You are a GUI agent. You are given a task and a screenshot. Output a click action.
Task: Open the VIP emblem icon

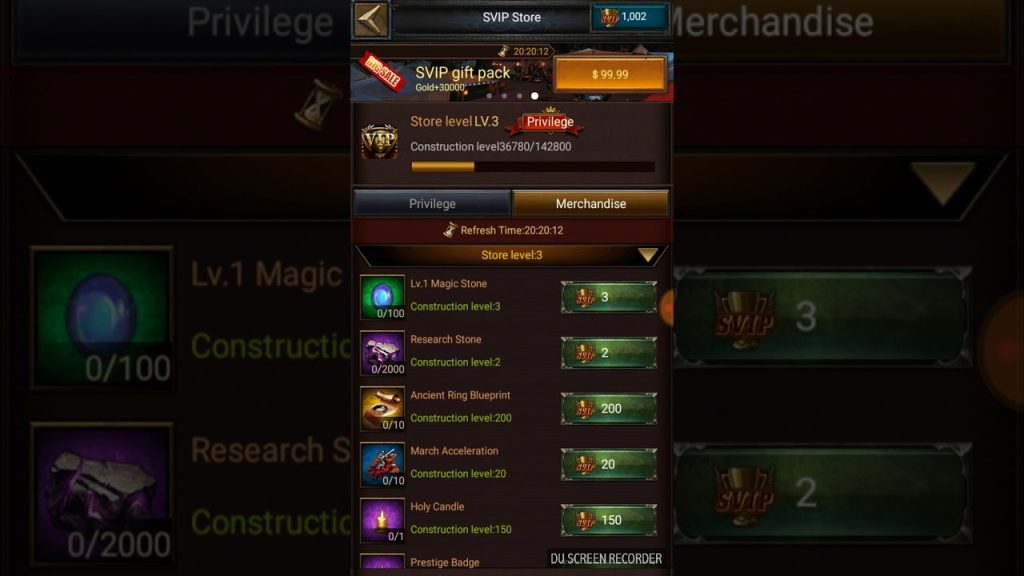[x=379, y=140]
